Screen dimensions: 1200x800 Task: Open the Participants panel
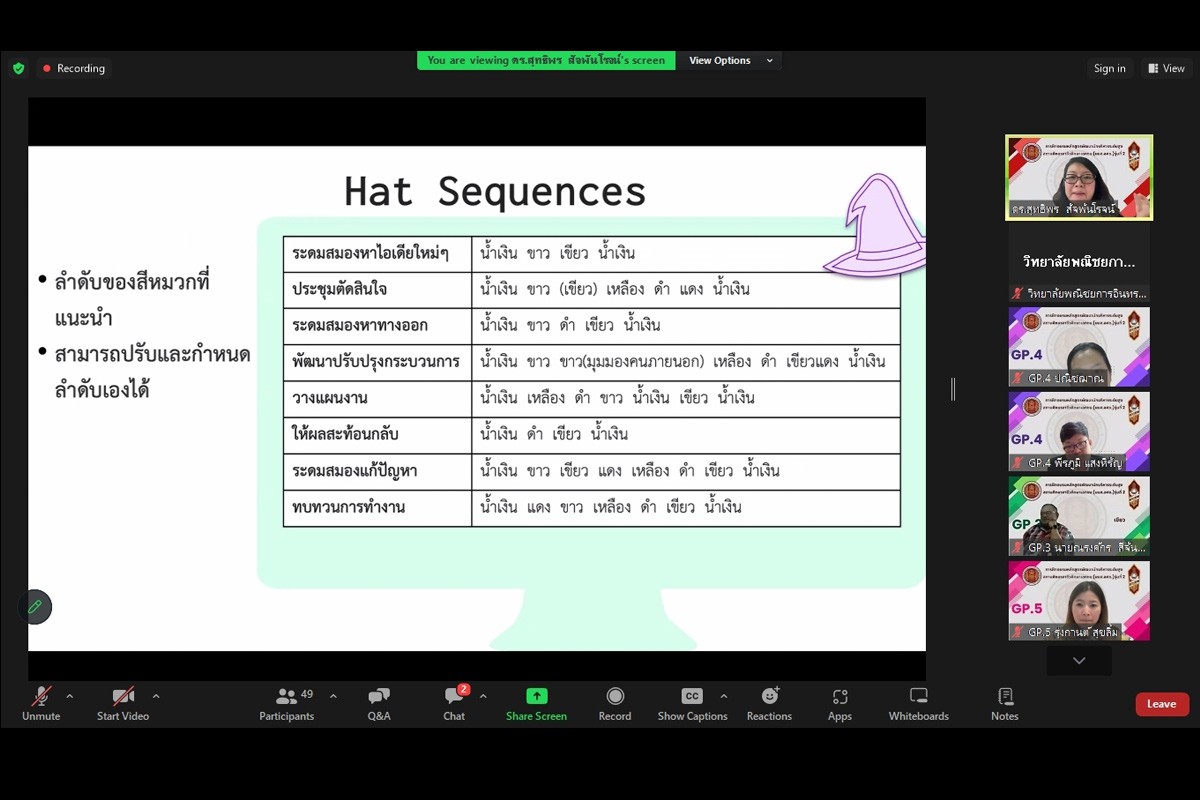coord(287,696)
